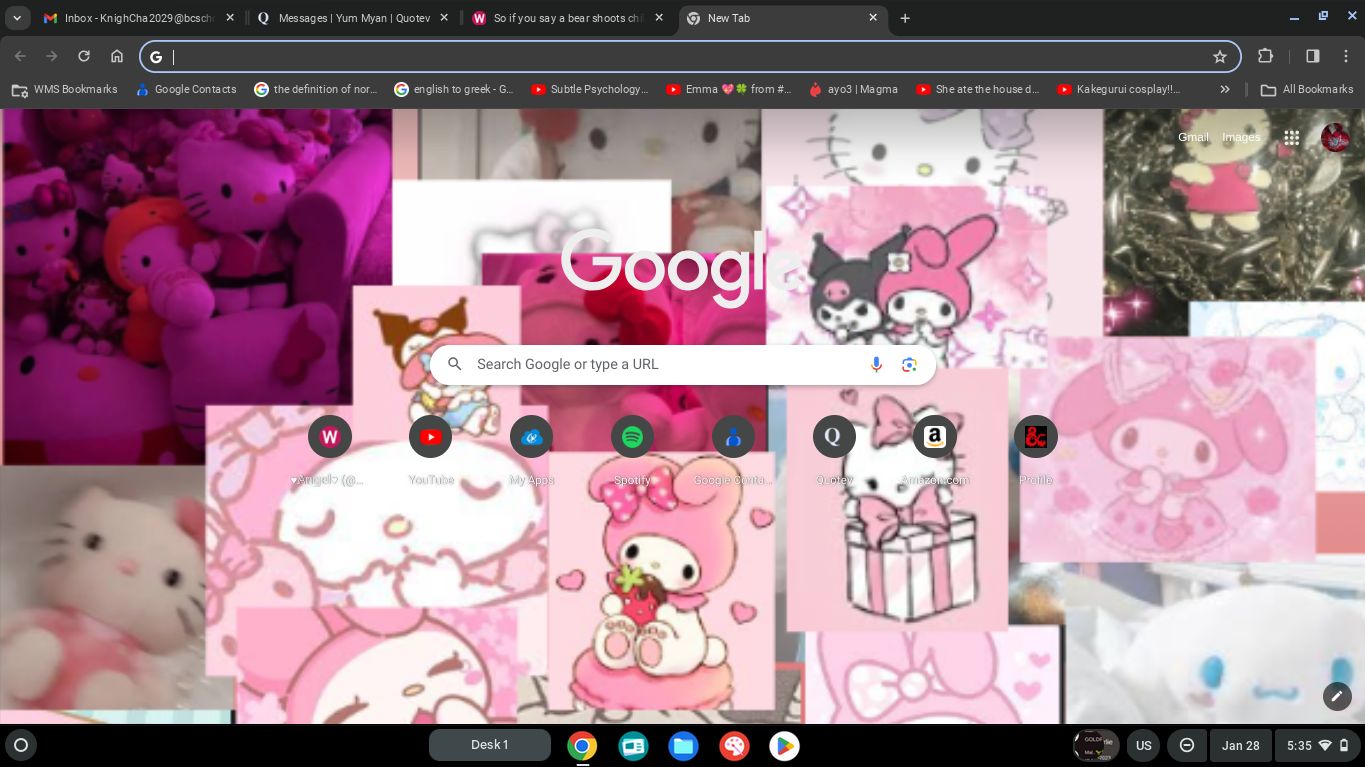The height and width of the screenshot is (767, 1365).
Task: Click the Gmail link
Action: [1193, 137]
